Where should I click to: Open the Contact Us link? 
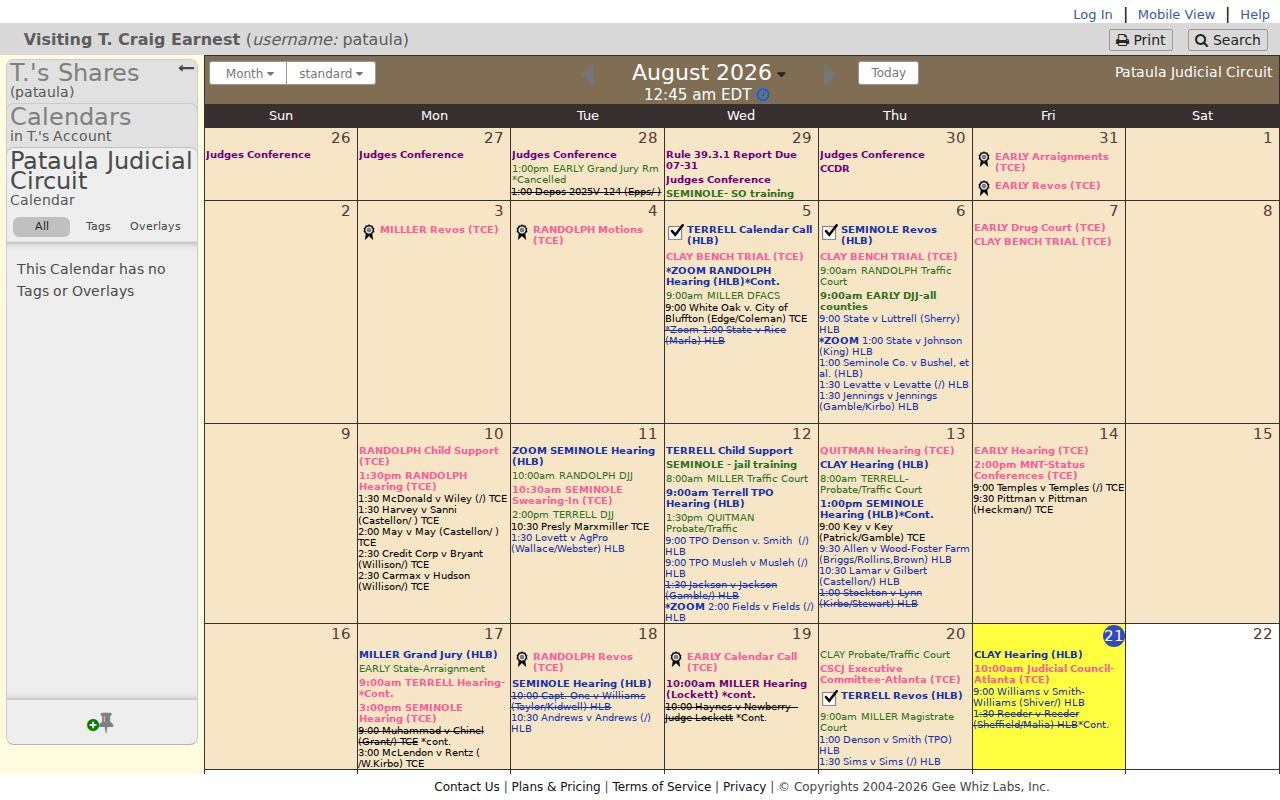(466, 787)
